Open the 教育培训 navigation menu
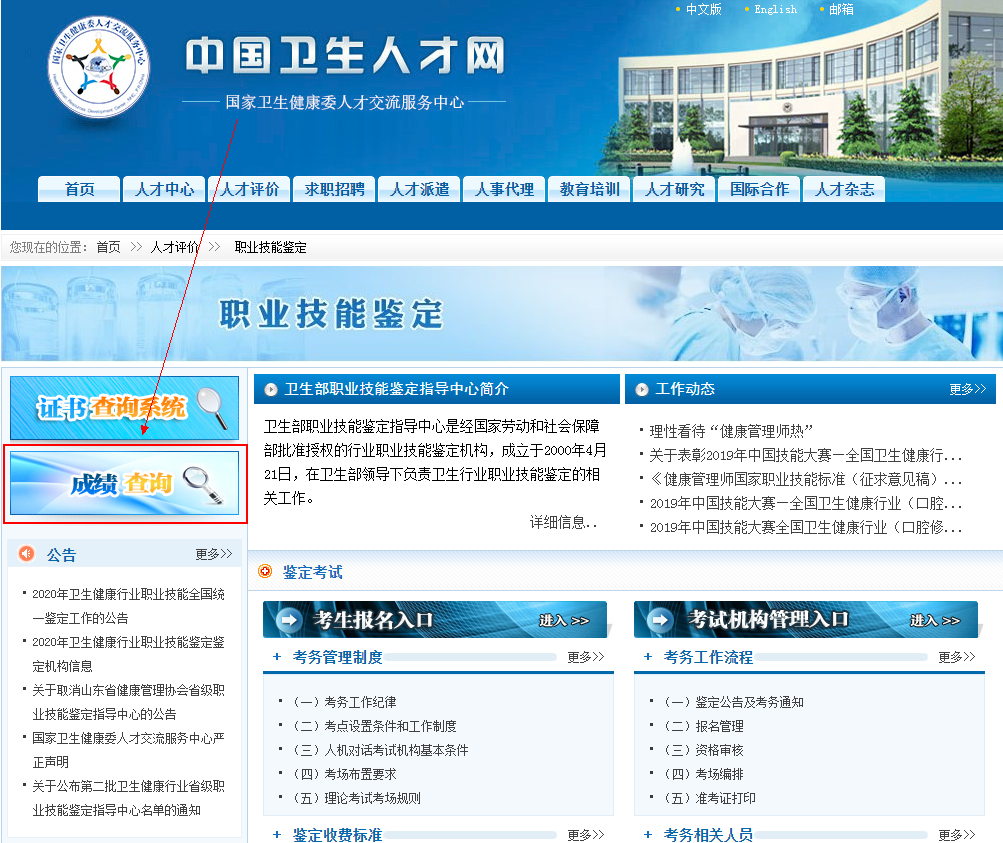 [588, 189]
